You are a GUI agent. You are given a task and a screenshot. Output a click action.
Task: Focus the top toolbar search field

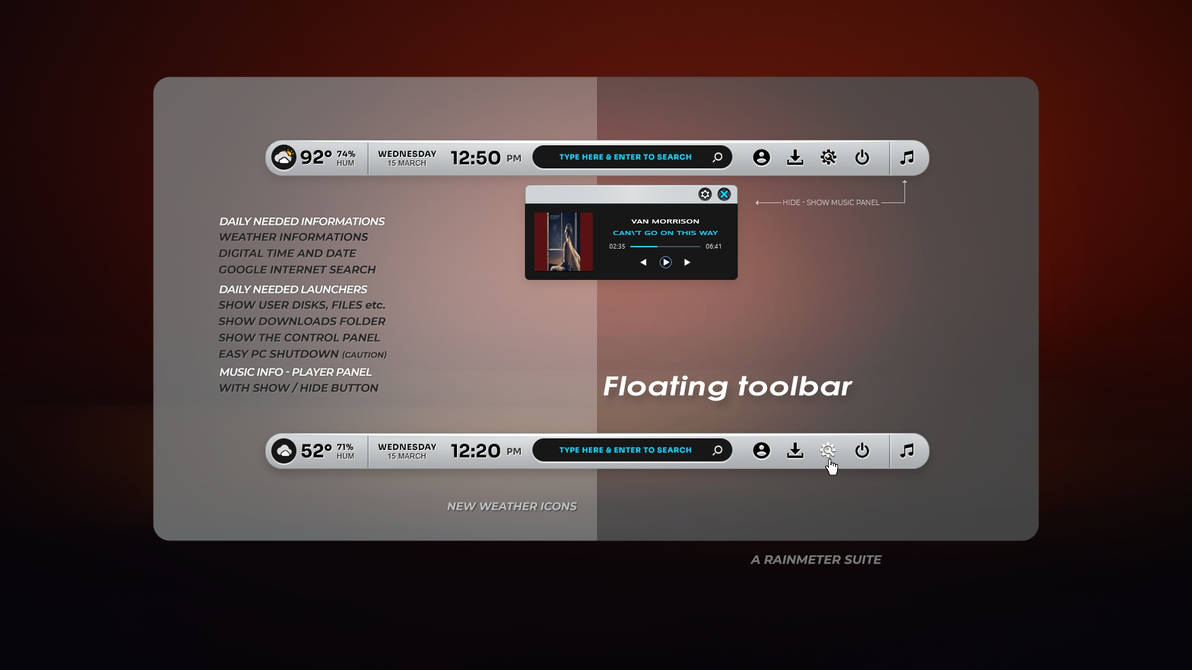click(x=632, y=157)
